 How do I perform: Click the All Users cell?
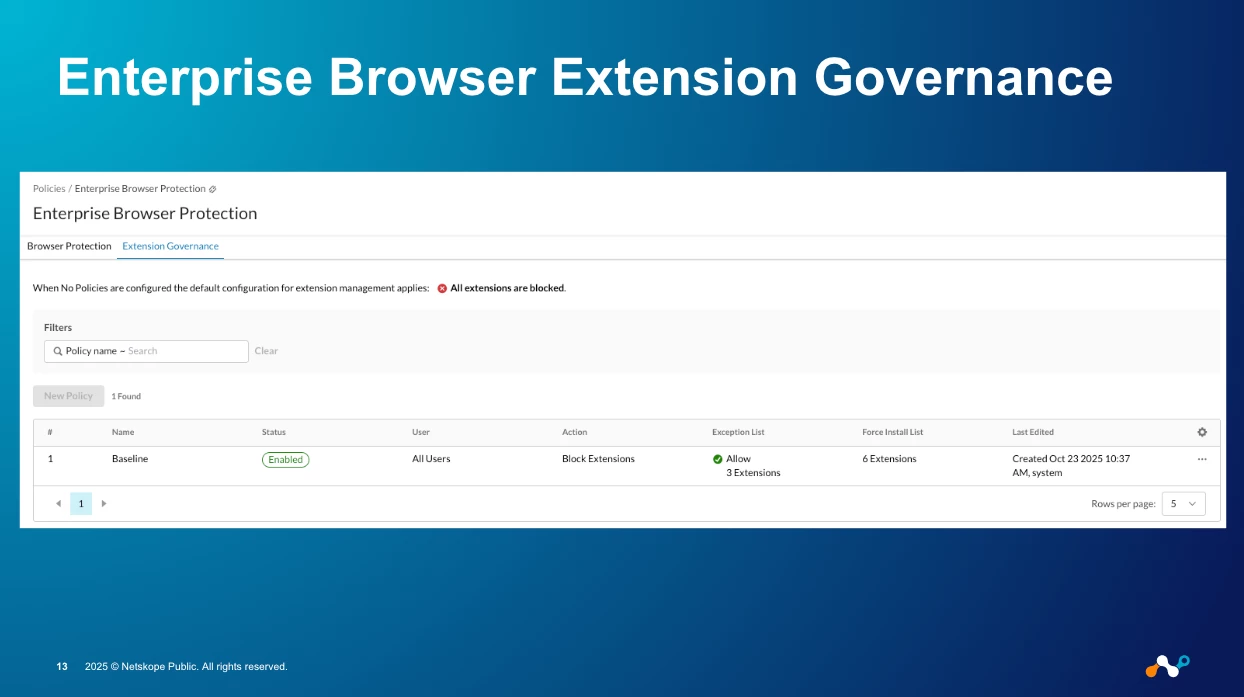pos(431,459)
